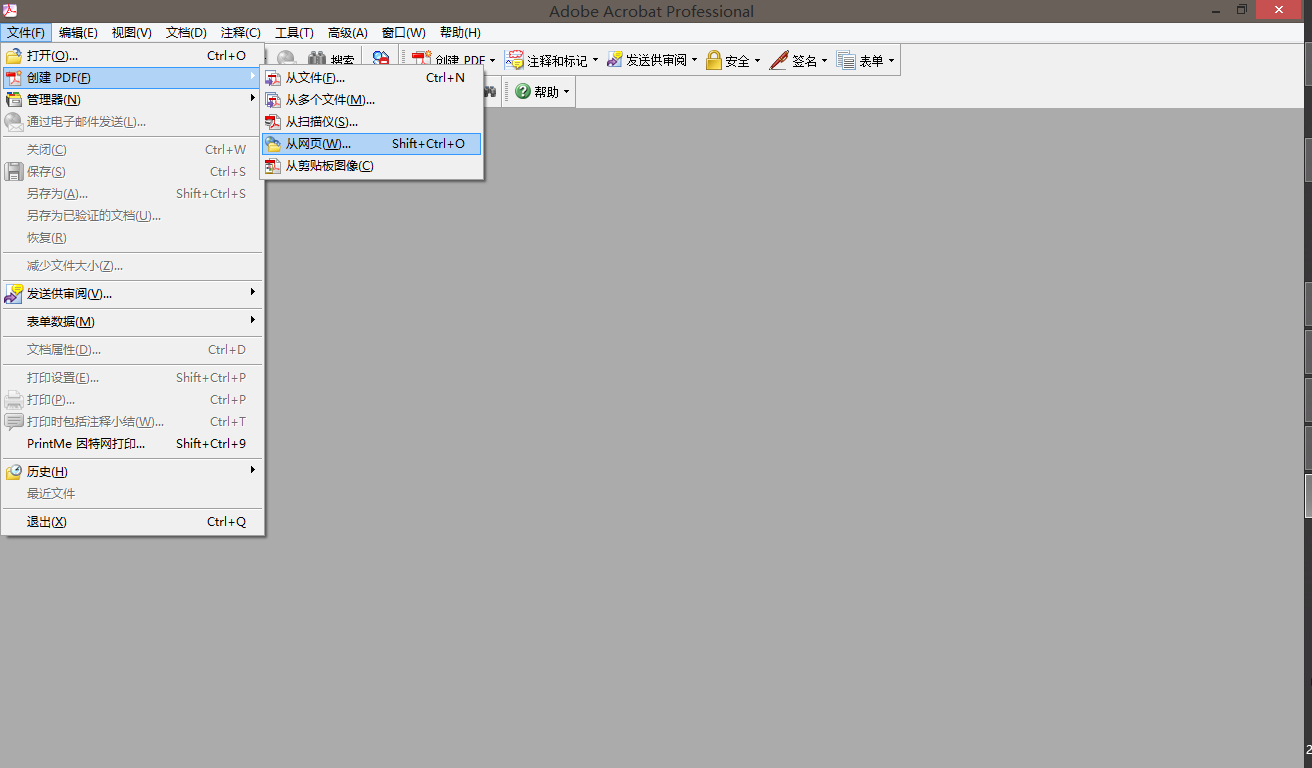Restore down the Acrobat window
This screenshot has height=768, width=1312.
tap(1241, 10)
